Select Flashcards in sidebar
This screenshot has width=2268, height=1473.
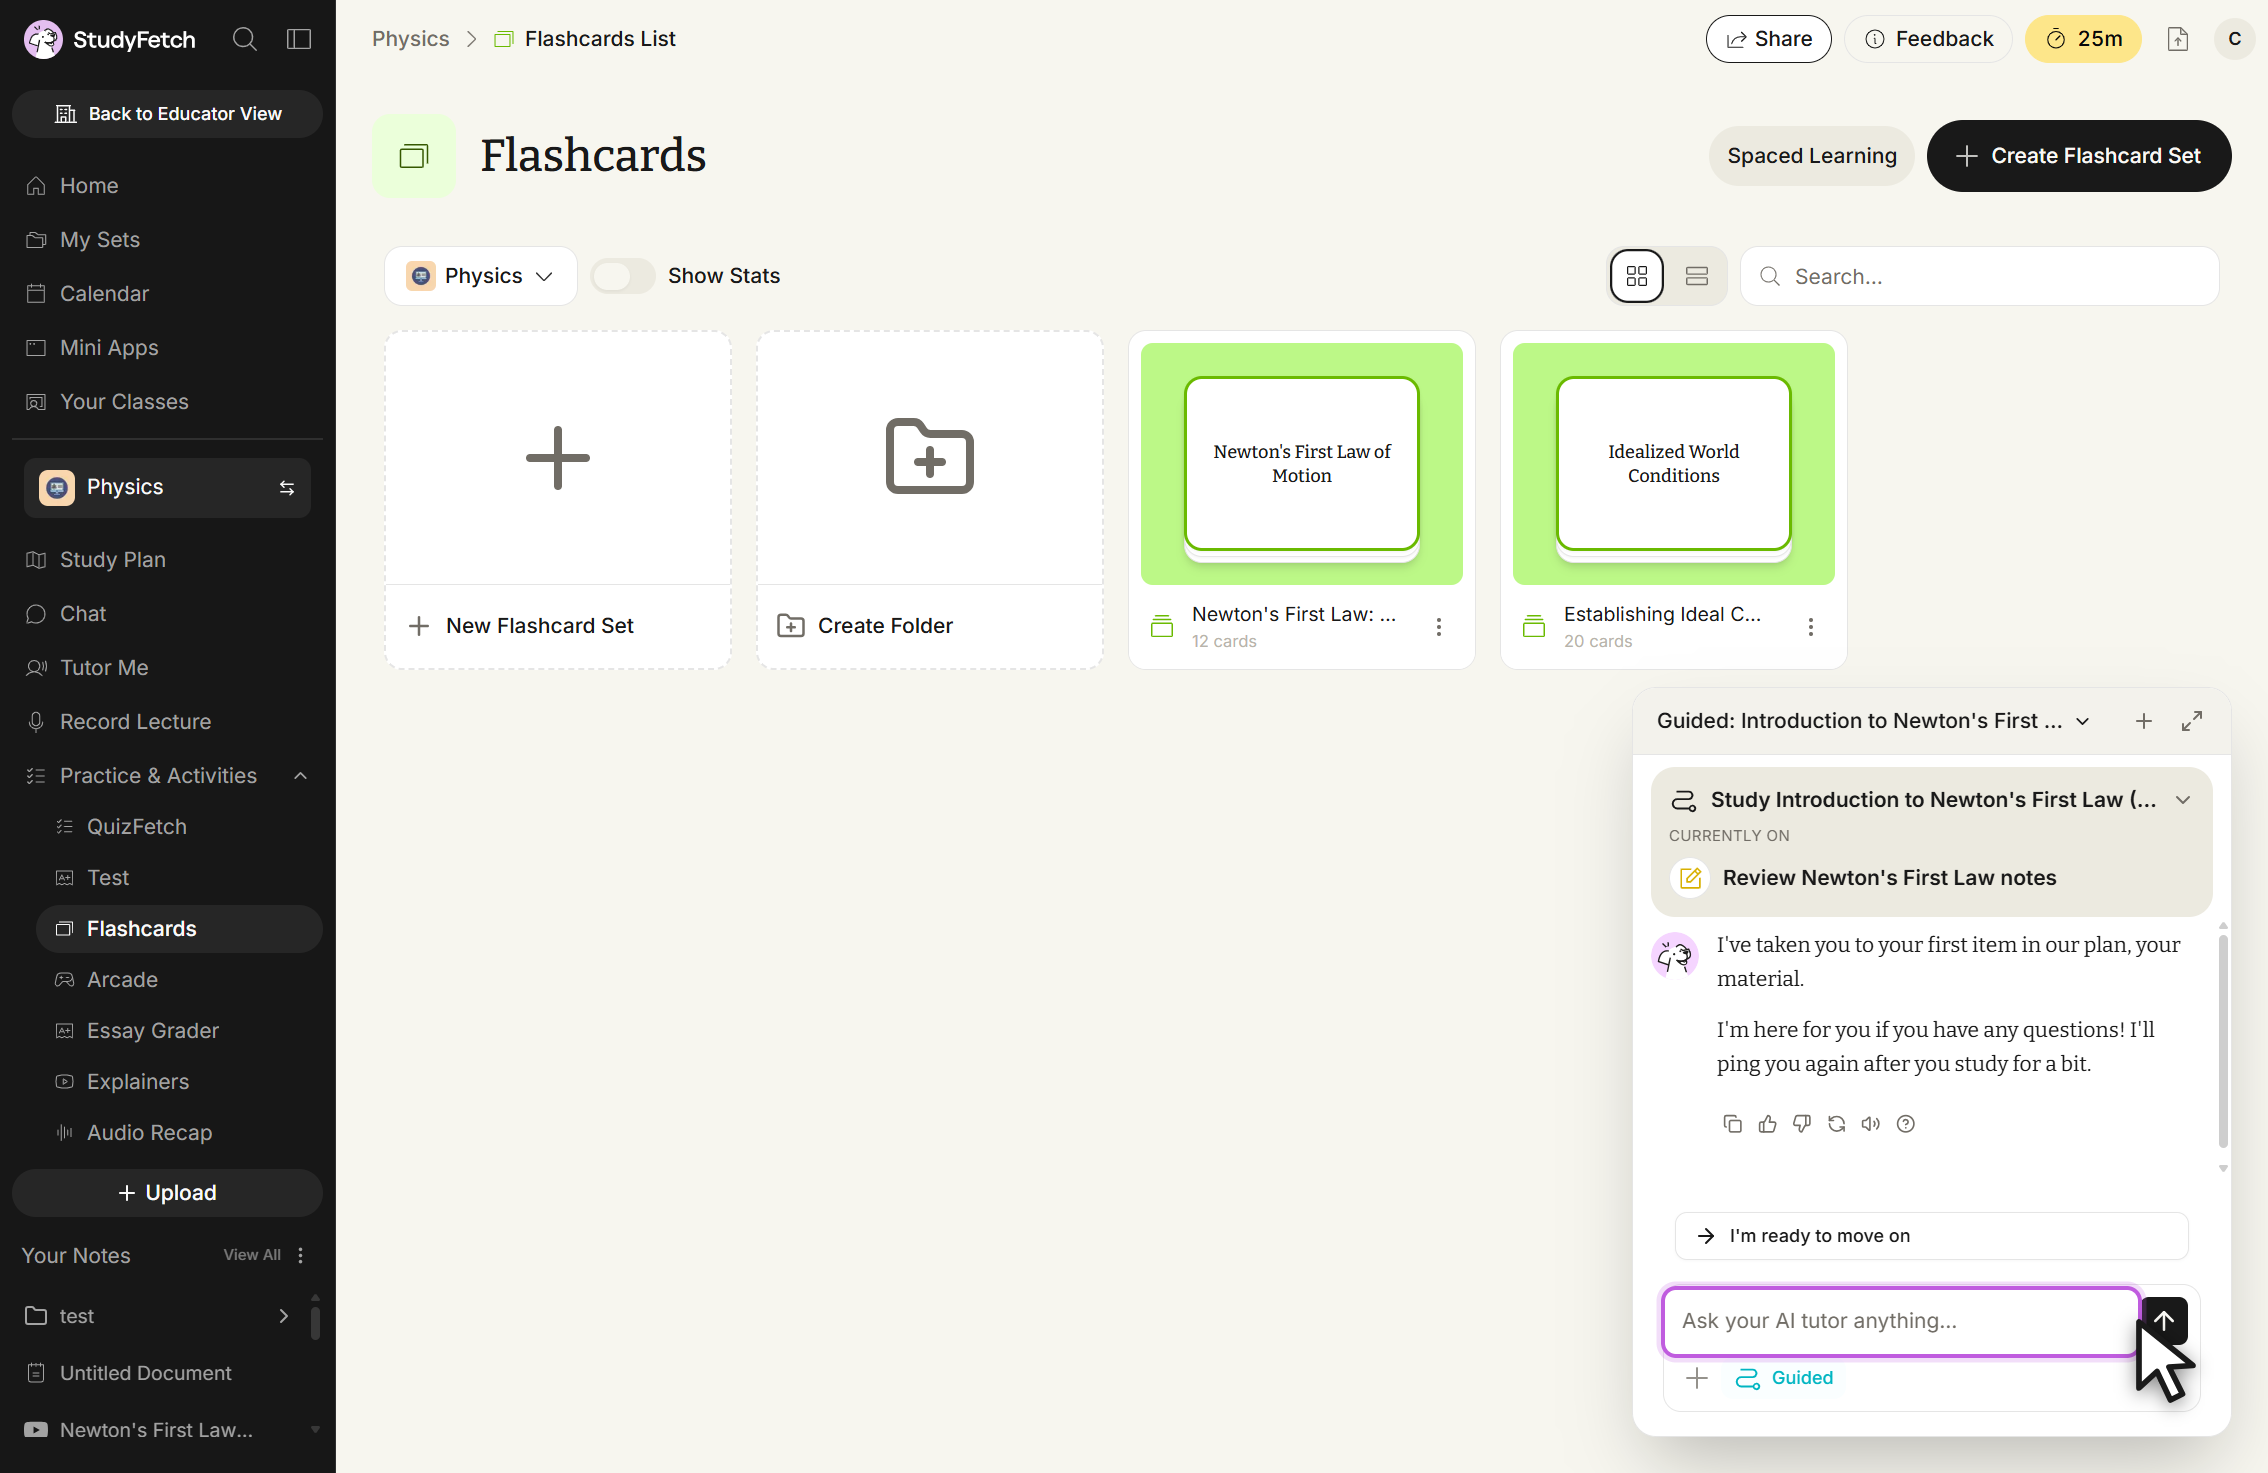(x=179, y=929)
